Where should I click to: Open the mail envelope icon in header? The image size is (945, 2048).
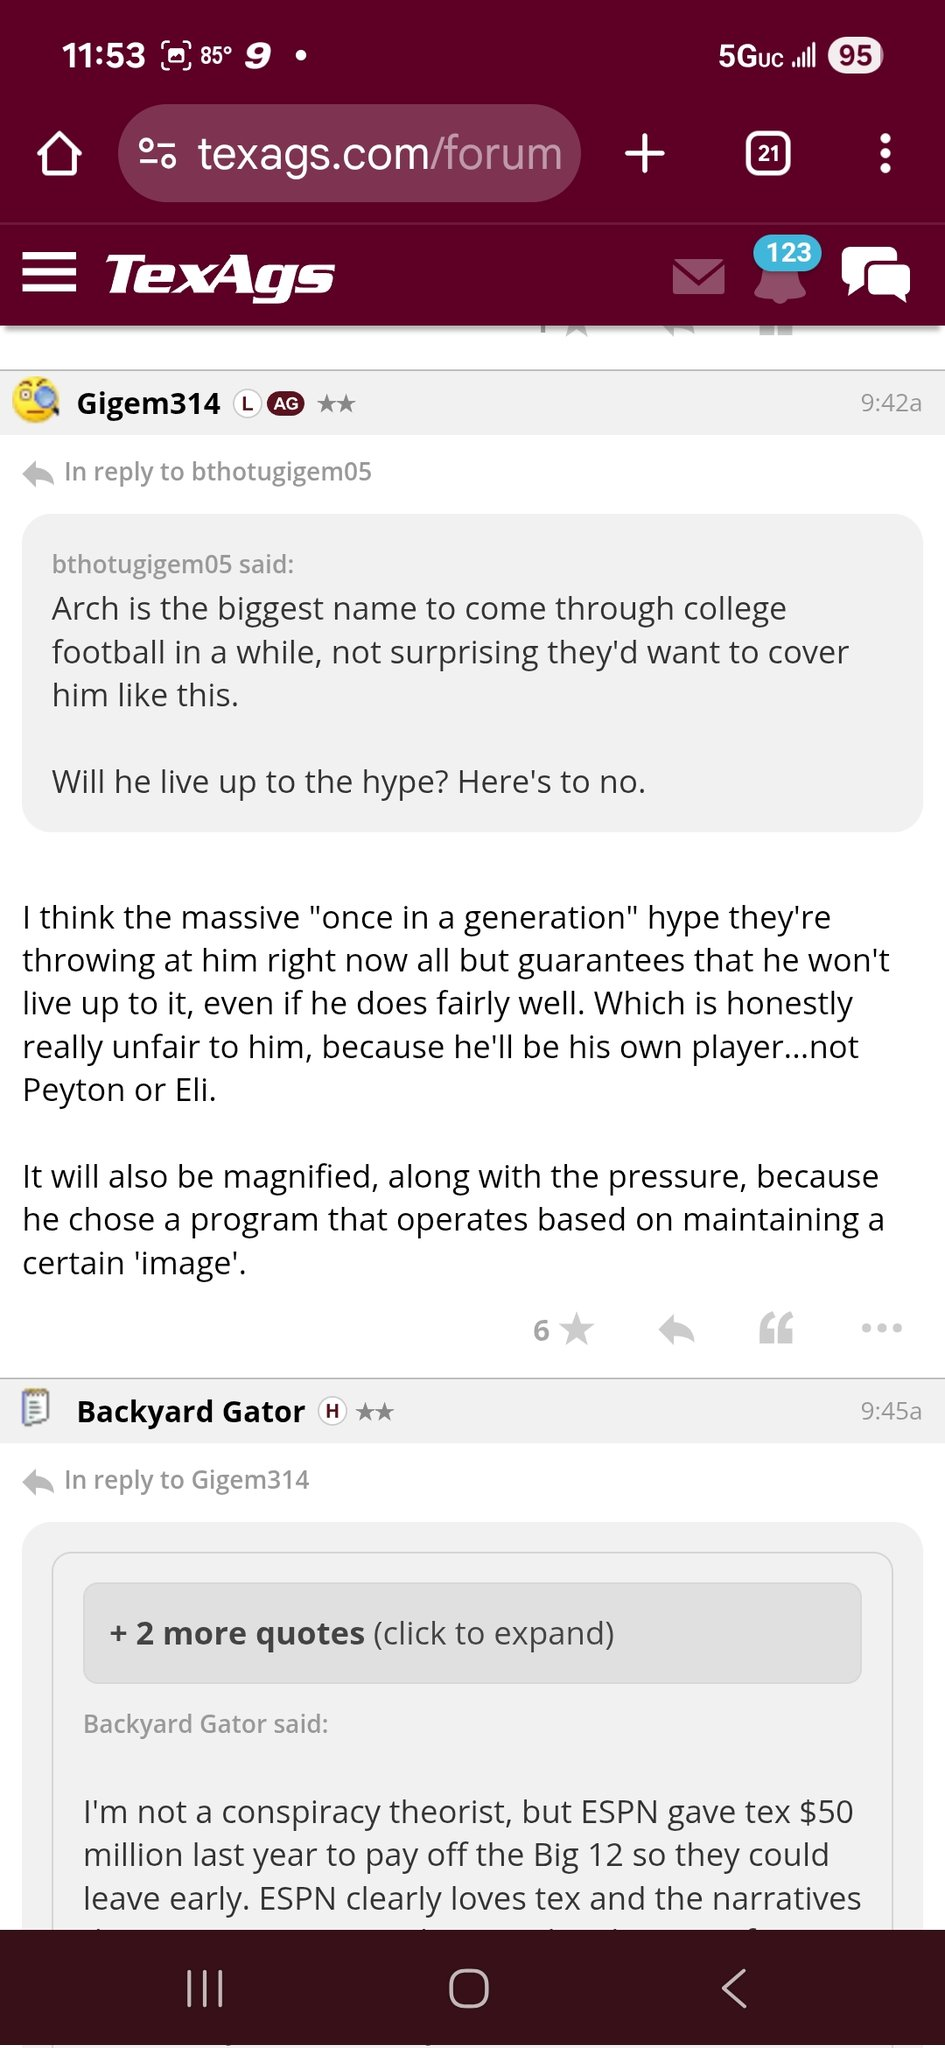699,276
